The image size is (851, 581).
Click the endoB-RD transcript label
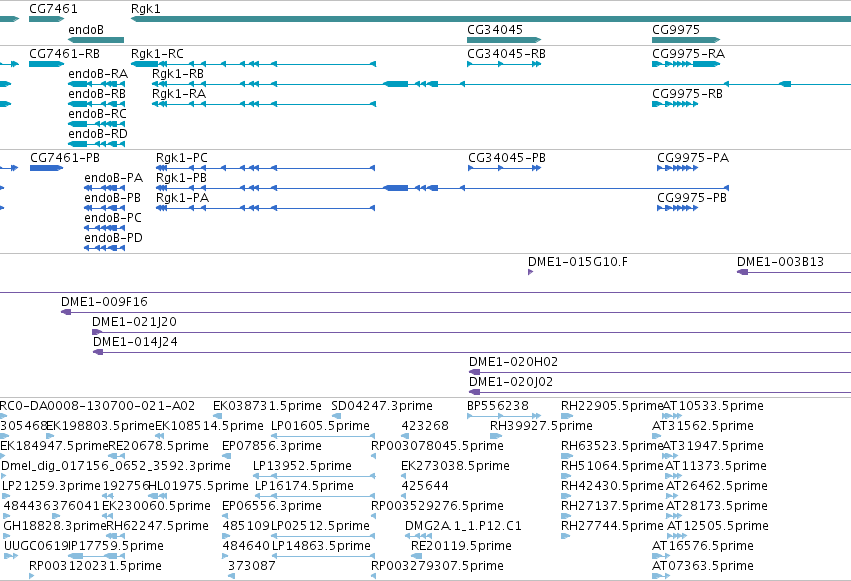pyautogui.click(x=98, y=134)
